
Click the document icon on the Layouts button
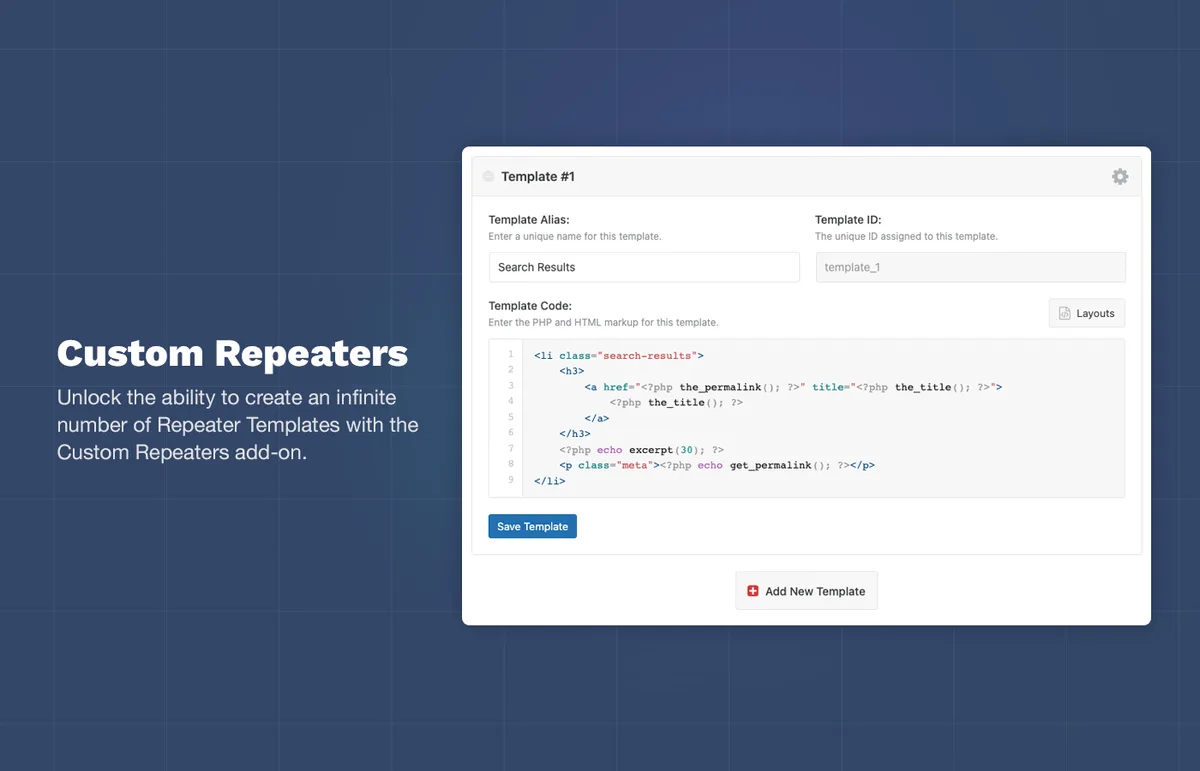[x=1065, y=313]
